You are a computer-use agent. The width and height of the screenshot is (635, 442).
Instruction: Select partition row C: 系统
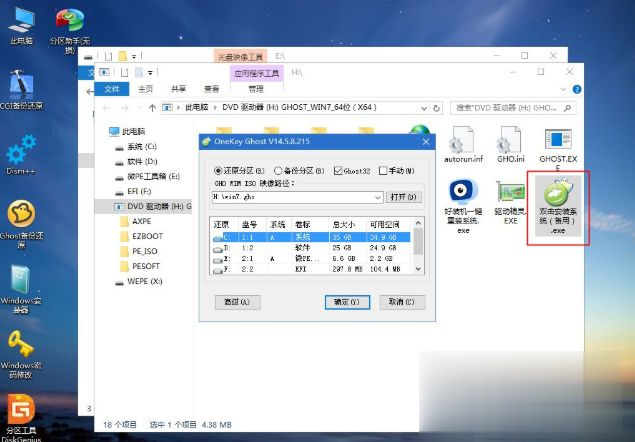pos(311,237)
